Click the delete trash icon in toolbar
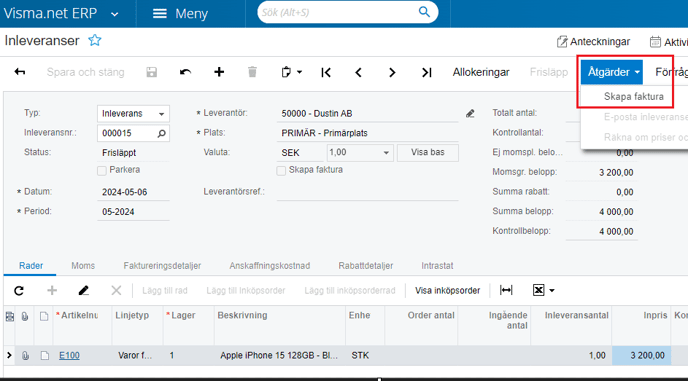Image resolution: width=688 pixels, height=381 pixels. pyautogui.click(x=252, y=72)
